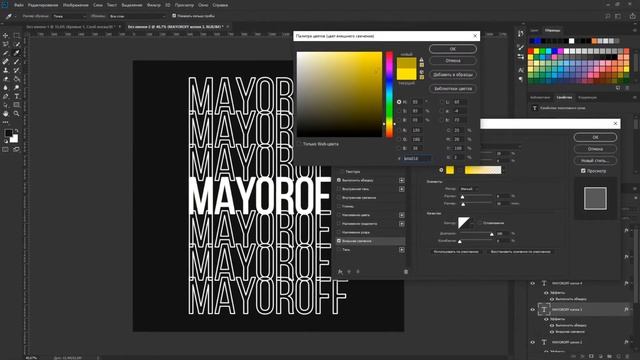Select the H radio button in color picker

coord(399,102)
